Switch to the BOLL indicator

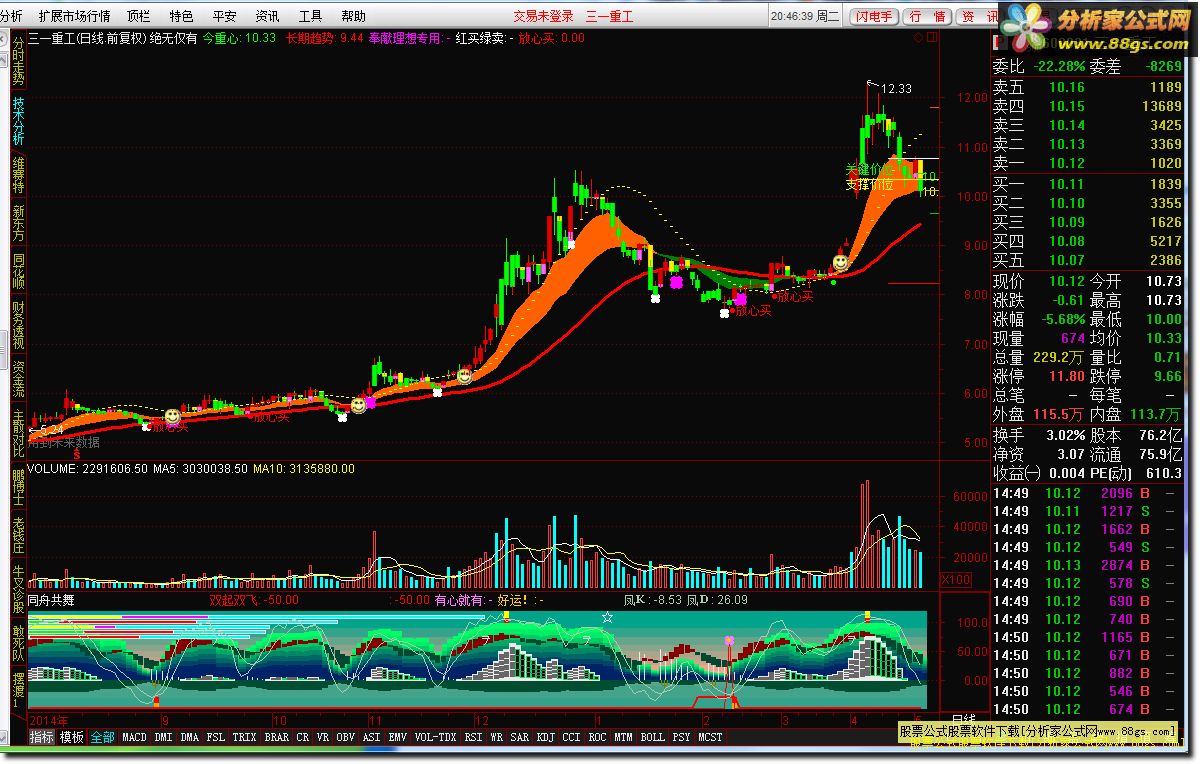point(652,737)
